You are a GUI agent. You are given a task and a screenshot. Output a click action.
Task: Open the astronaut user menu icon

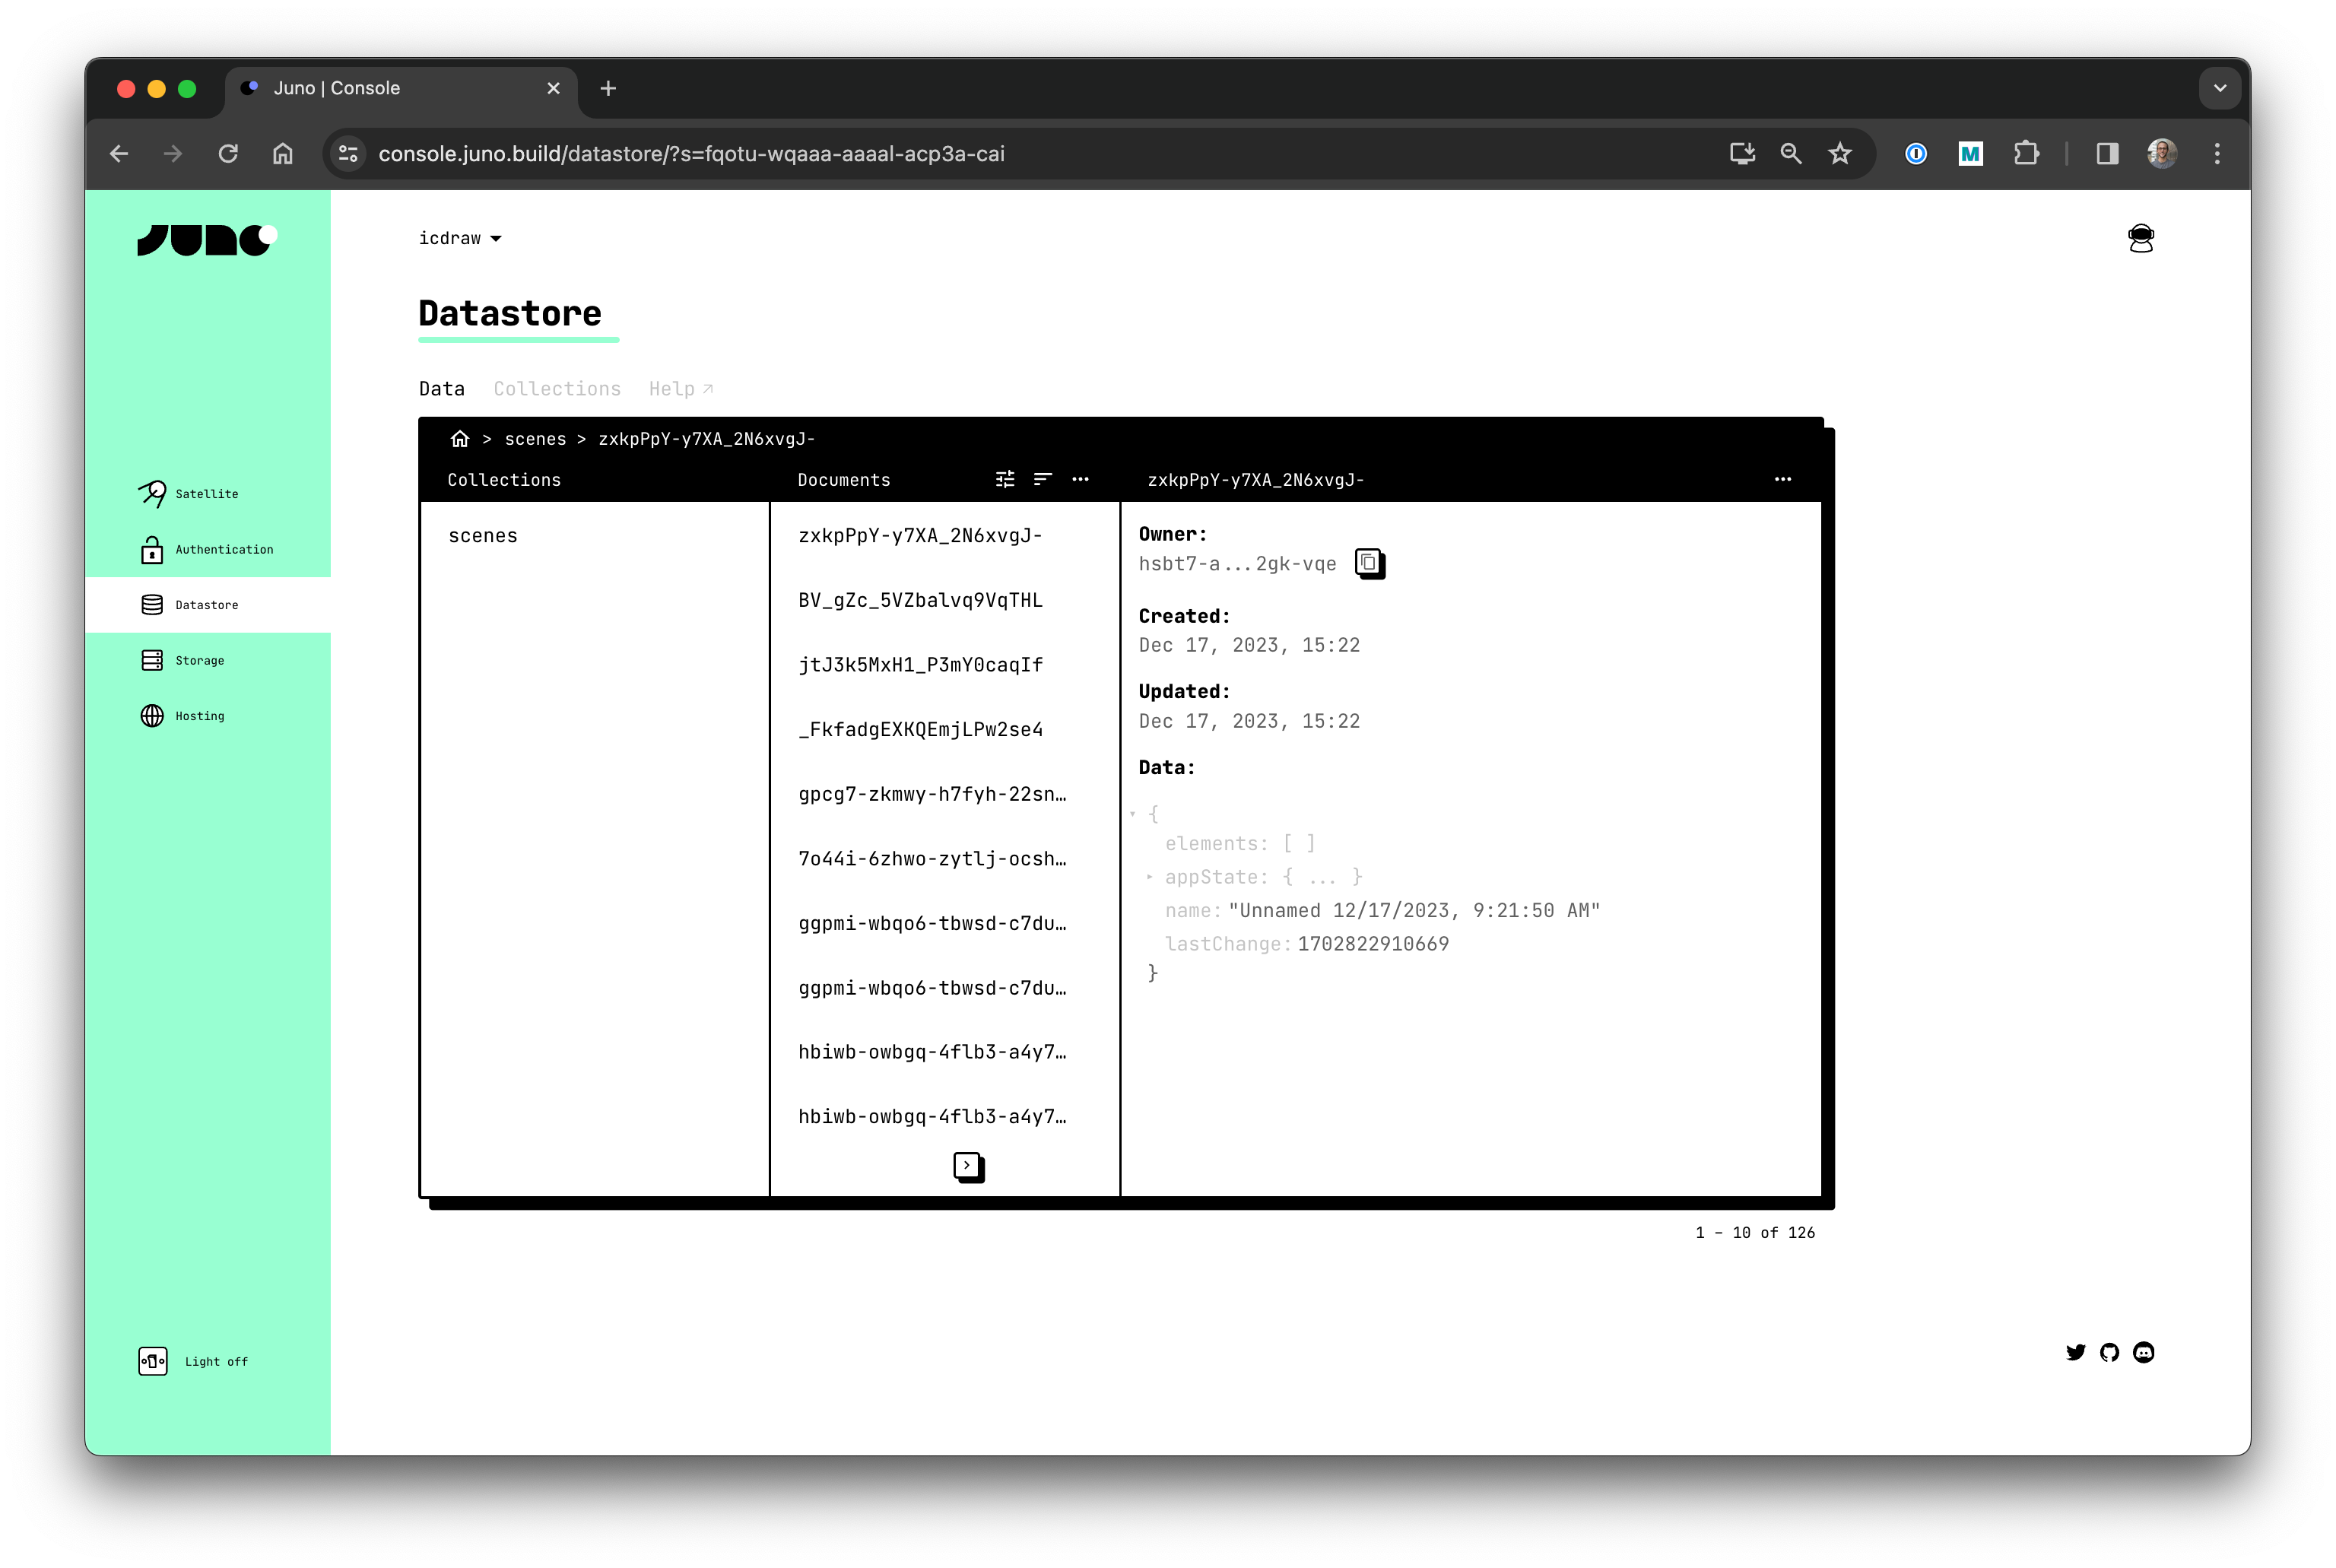click(2140, 239)
